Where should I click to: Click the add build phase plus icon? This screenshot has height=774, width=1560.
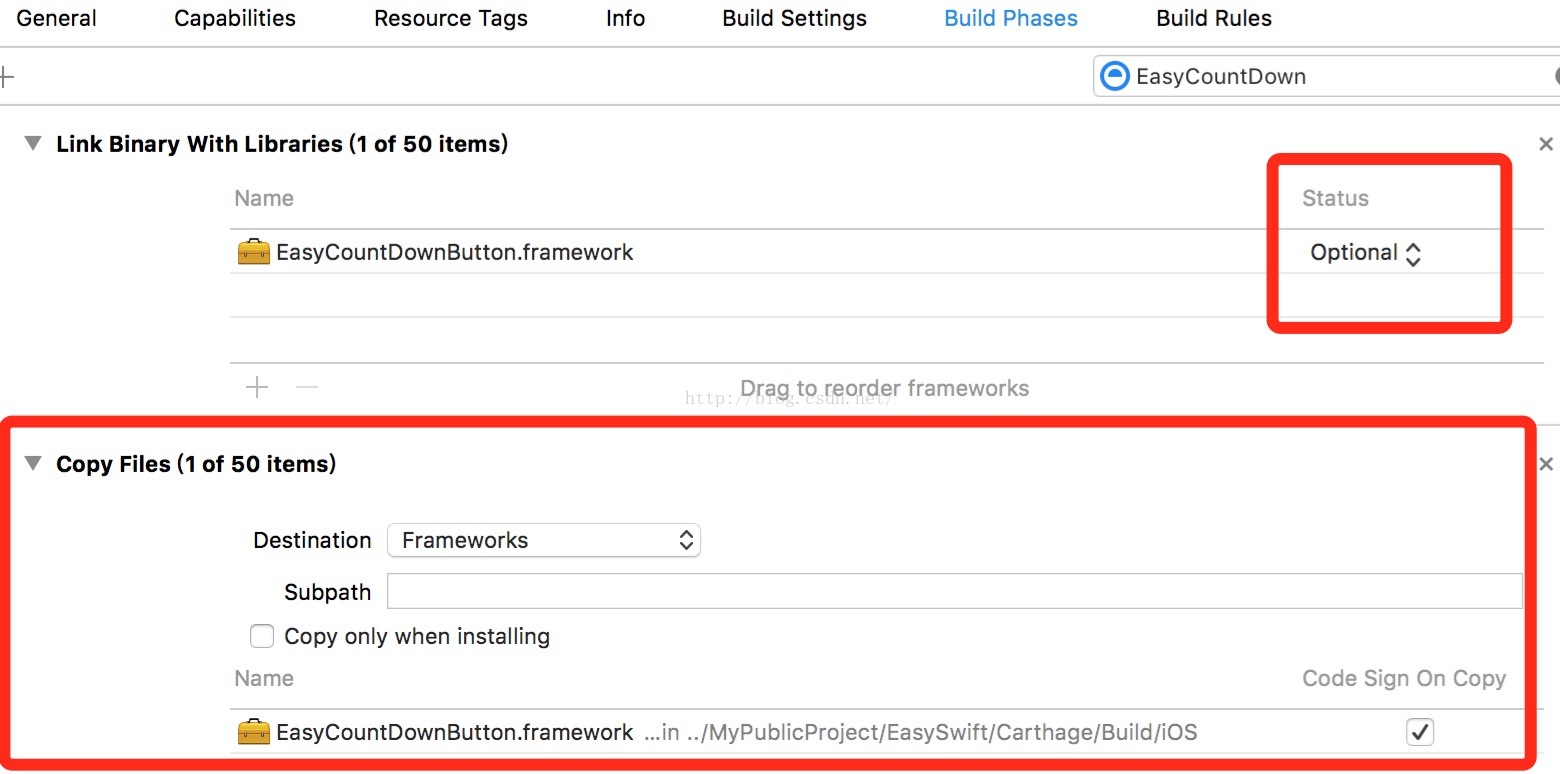pyautogui.click(x=6, y=76)
